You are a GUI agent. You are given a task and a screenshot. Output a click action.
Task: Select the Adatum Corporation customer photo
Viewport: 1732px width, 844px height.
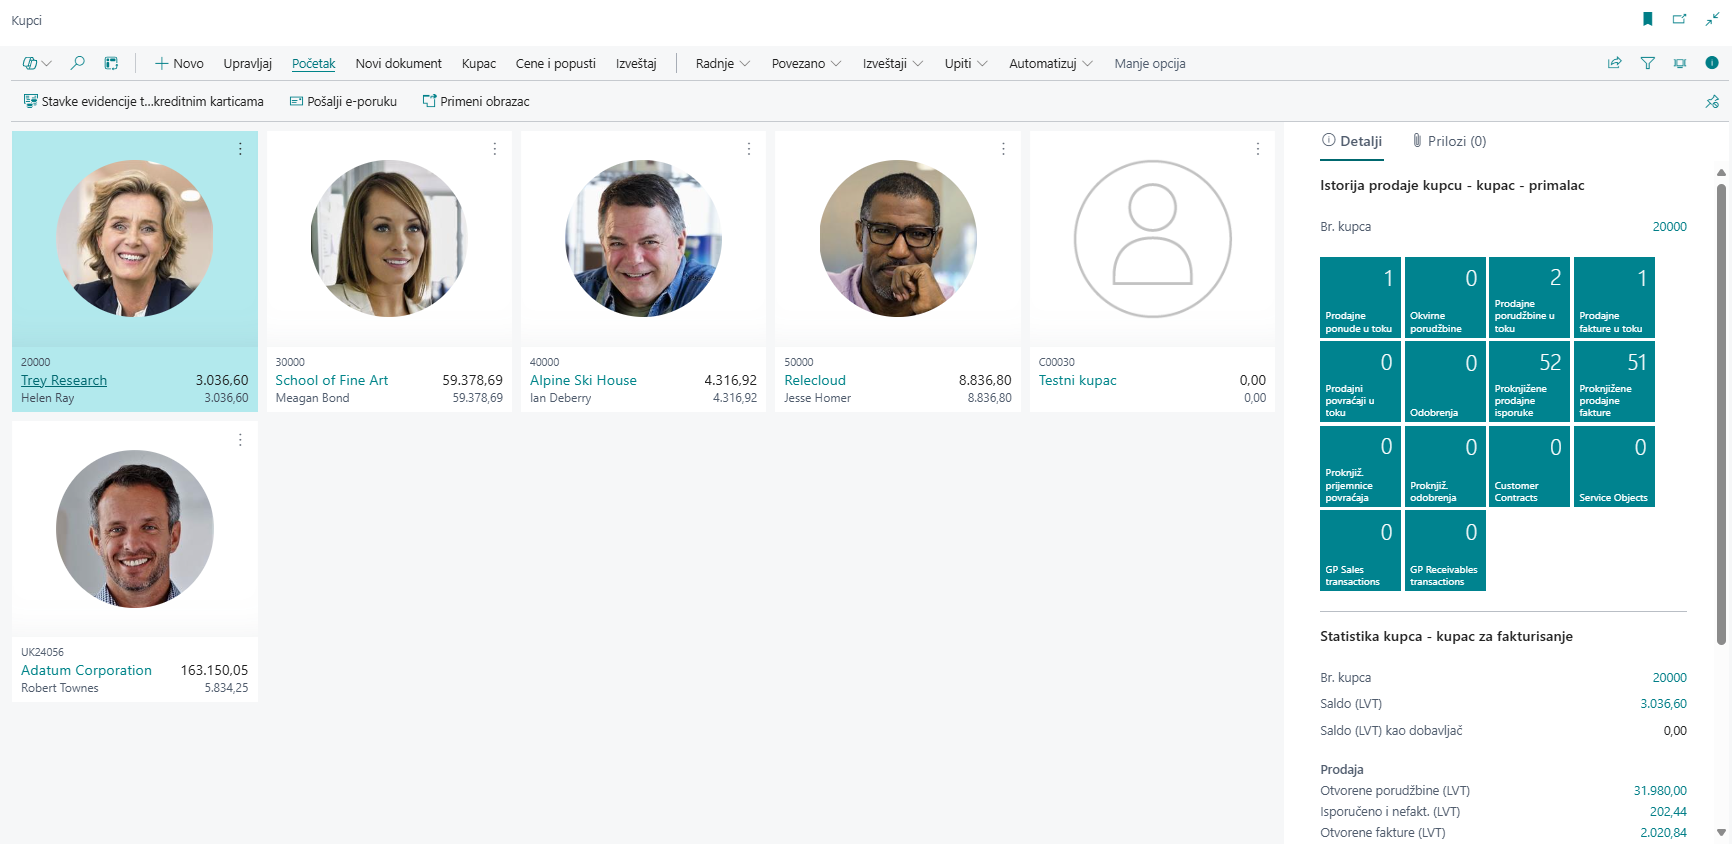click(135, 528)
